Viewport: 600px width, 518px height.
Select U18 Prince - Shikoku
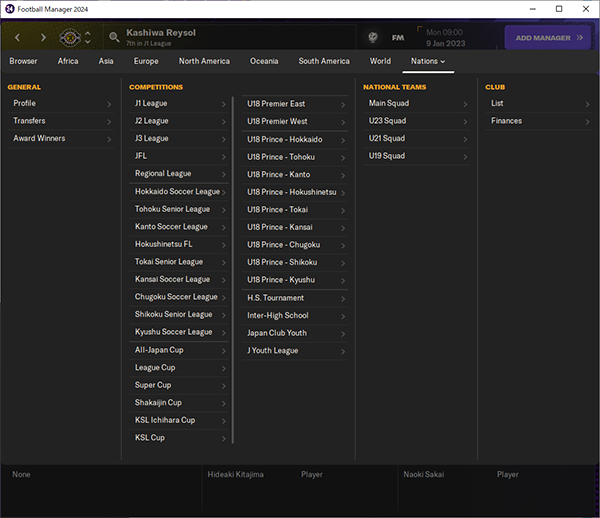tap(295, 262)
